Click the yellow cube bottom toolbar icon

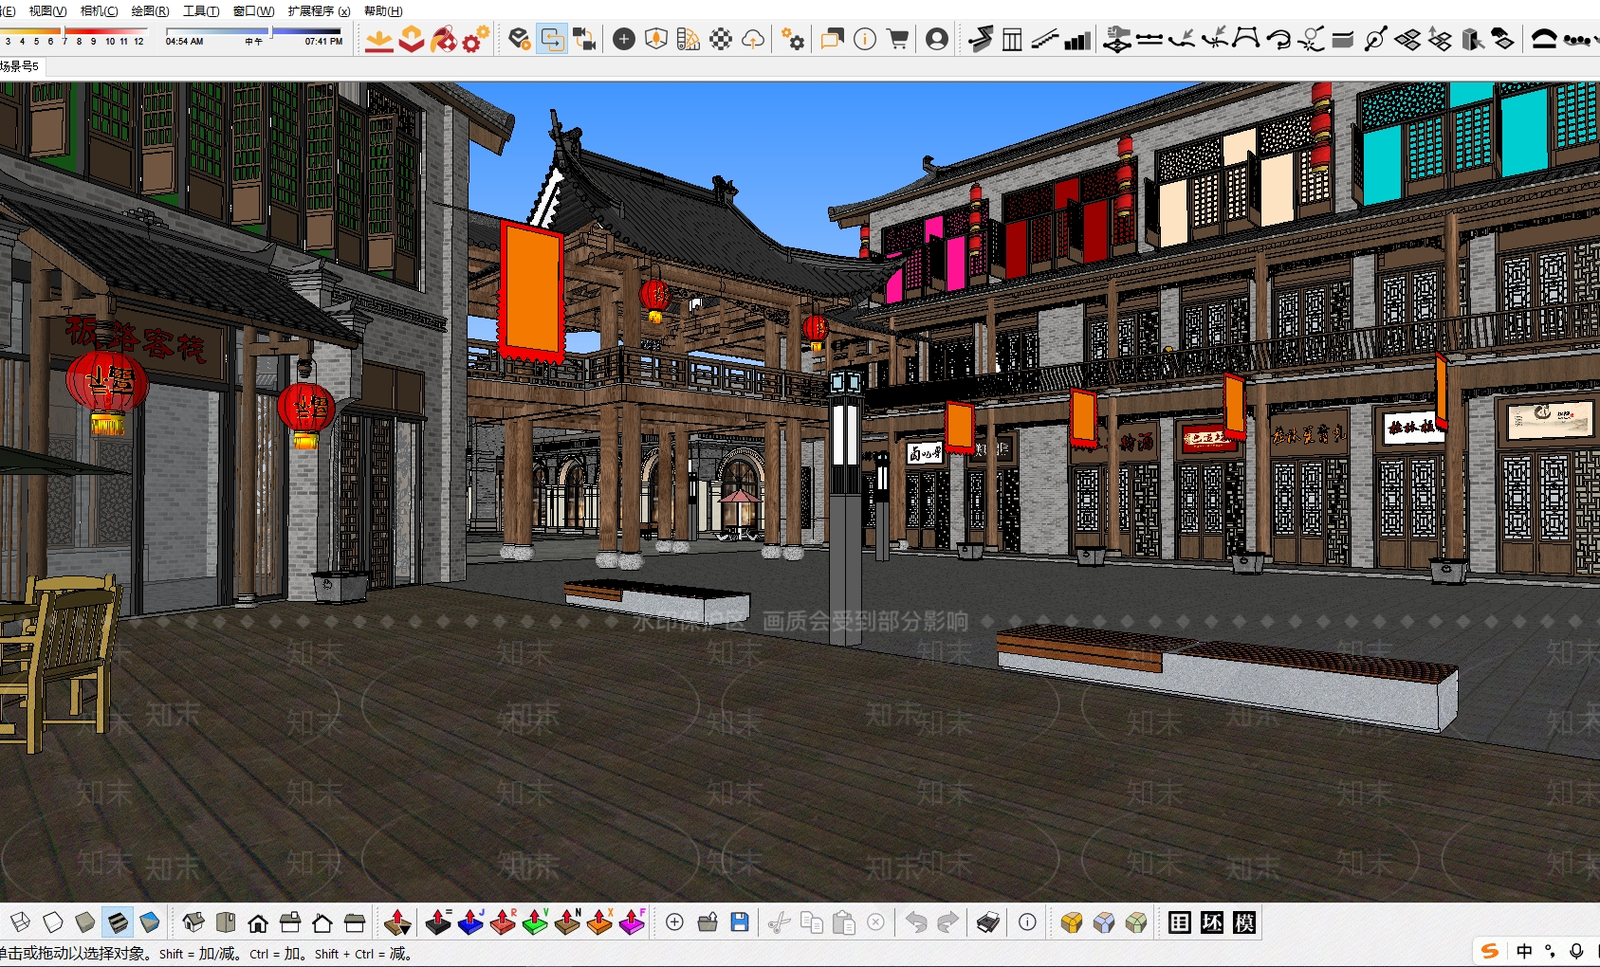click(1072, 922)
